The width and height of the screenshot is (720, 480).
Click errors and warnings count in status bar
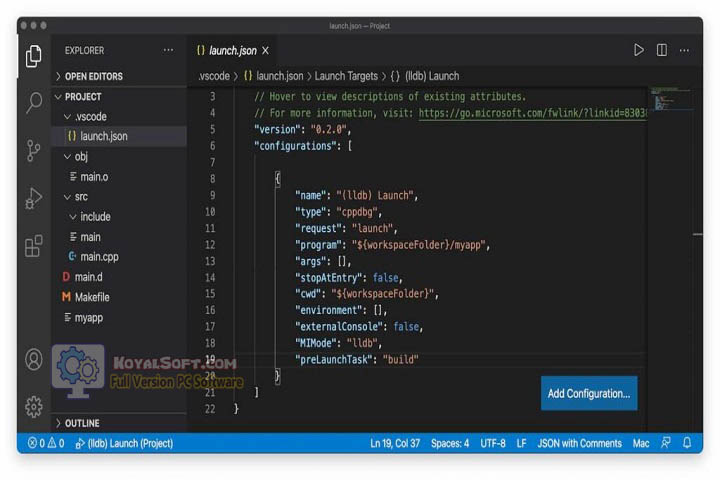(x=46, y=443)
